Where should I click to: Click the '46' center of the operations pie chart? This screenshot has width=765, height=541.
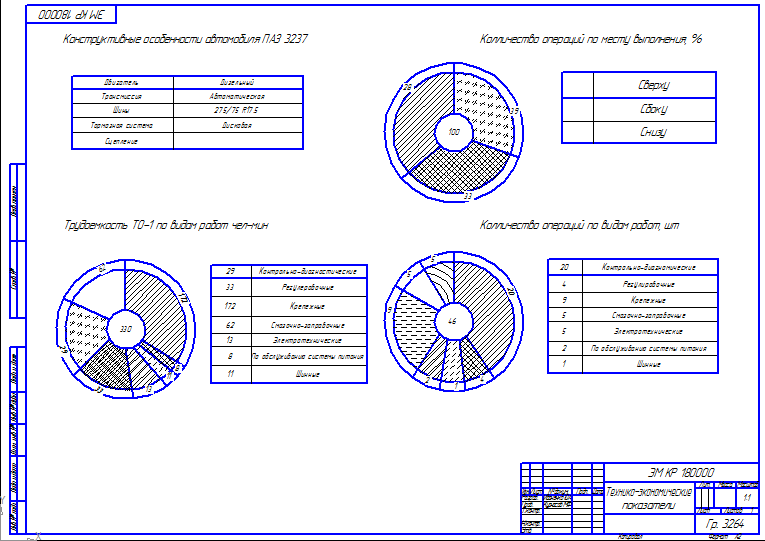(x=452, y=321)
